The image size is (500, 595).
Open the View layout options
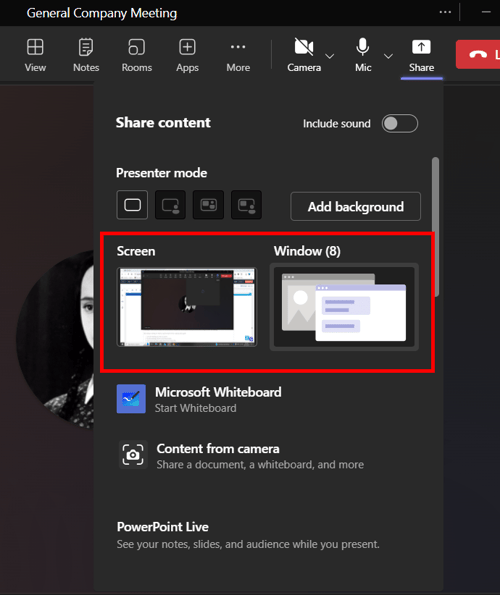click(35, 55)
